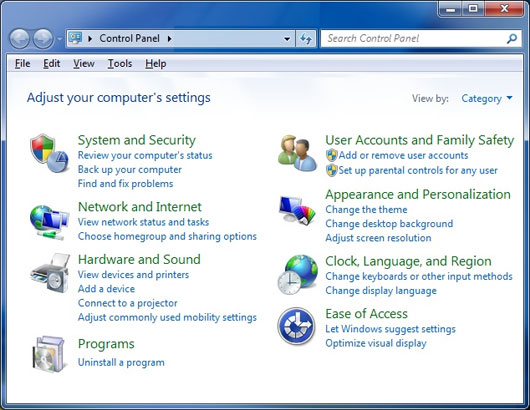Open the address bar history dropdown arrow

click(x=287, y=39)
